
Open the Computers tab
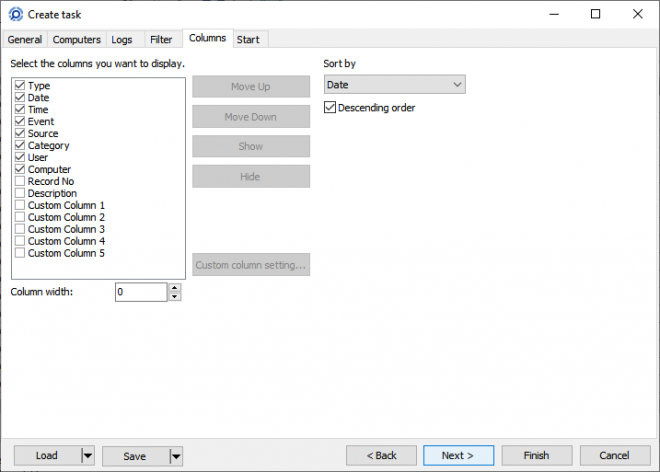coord(77,40)
